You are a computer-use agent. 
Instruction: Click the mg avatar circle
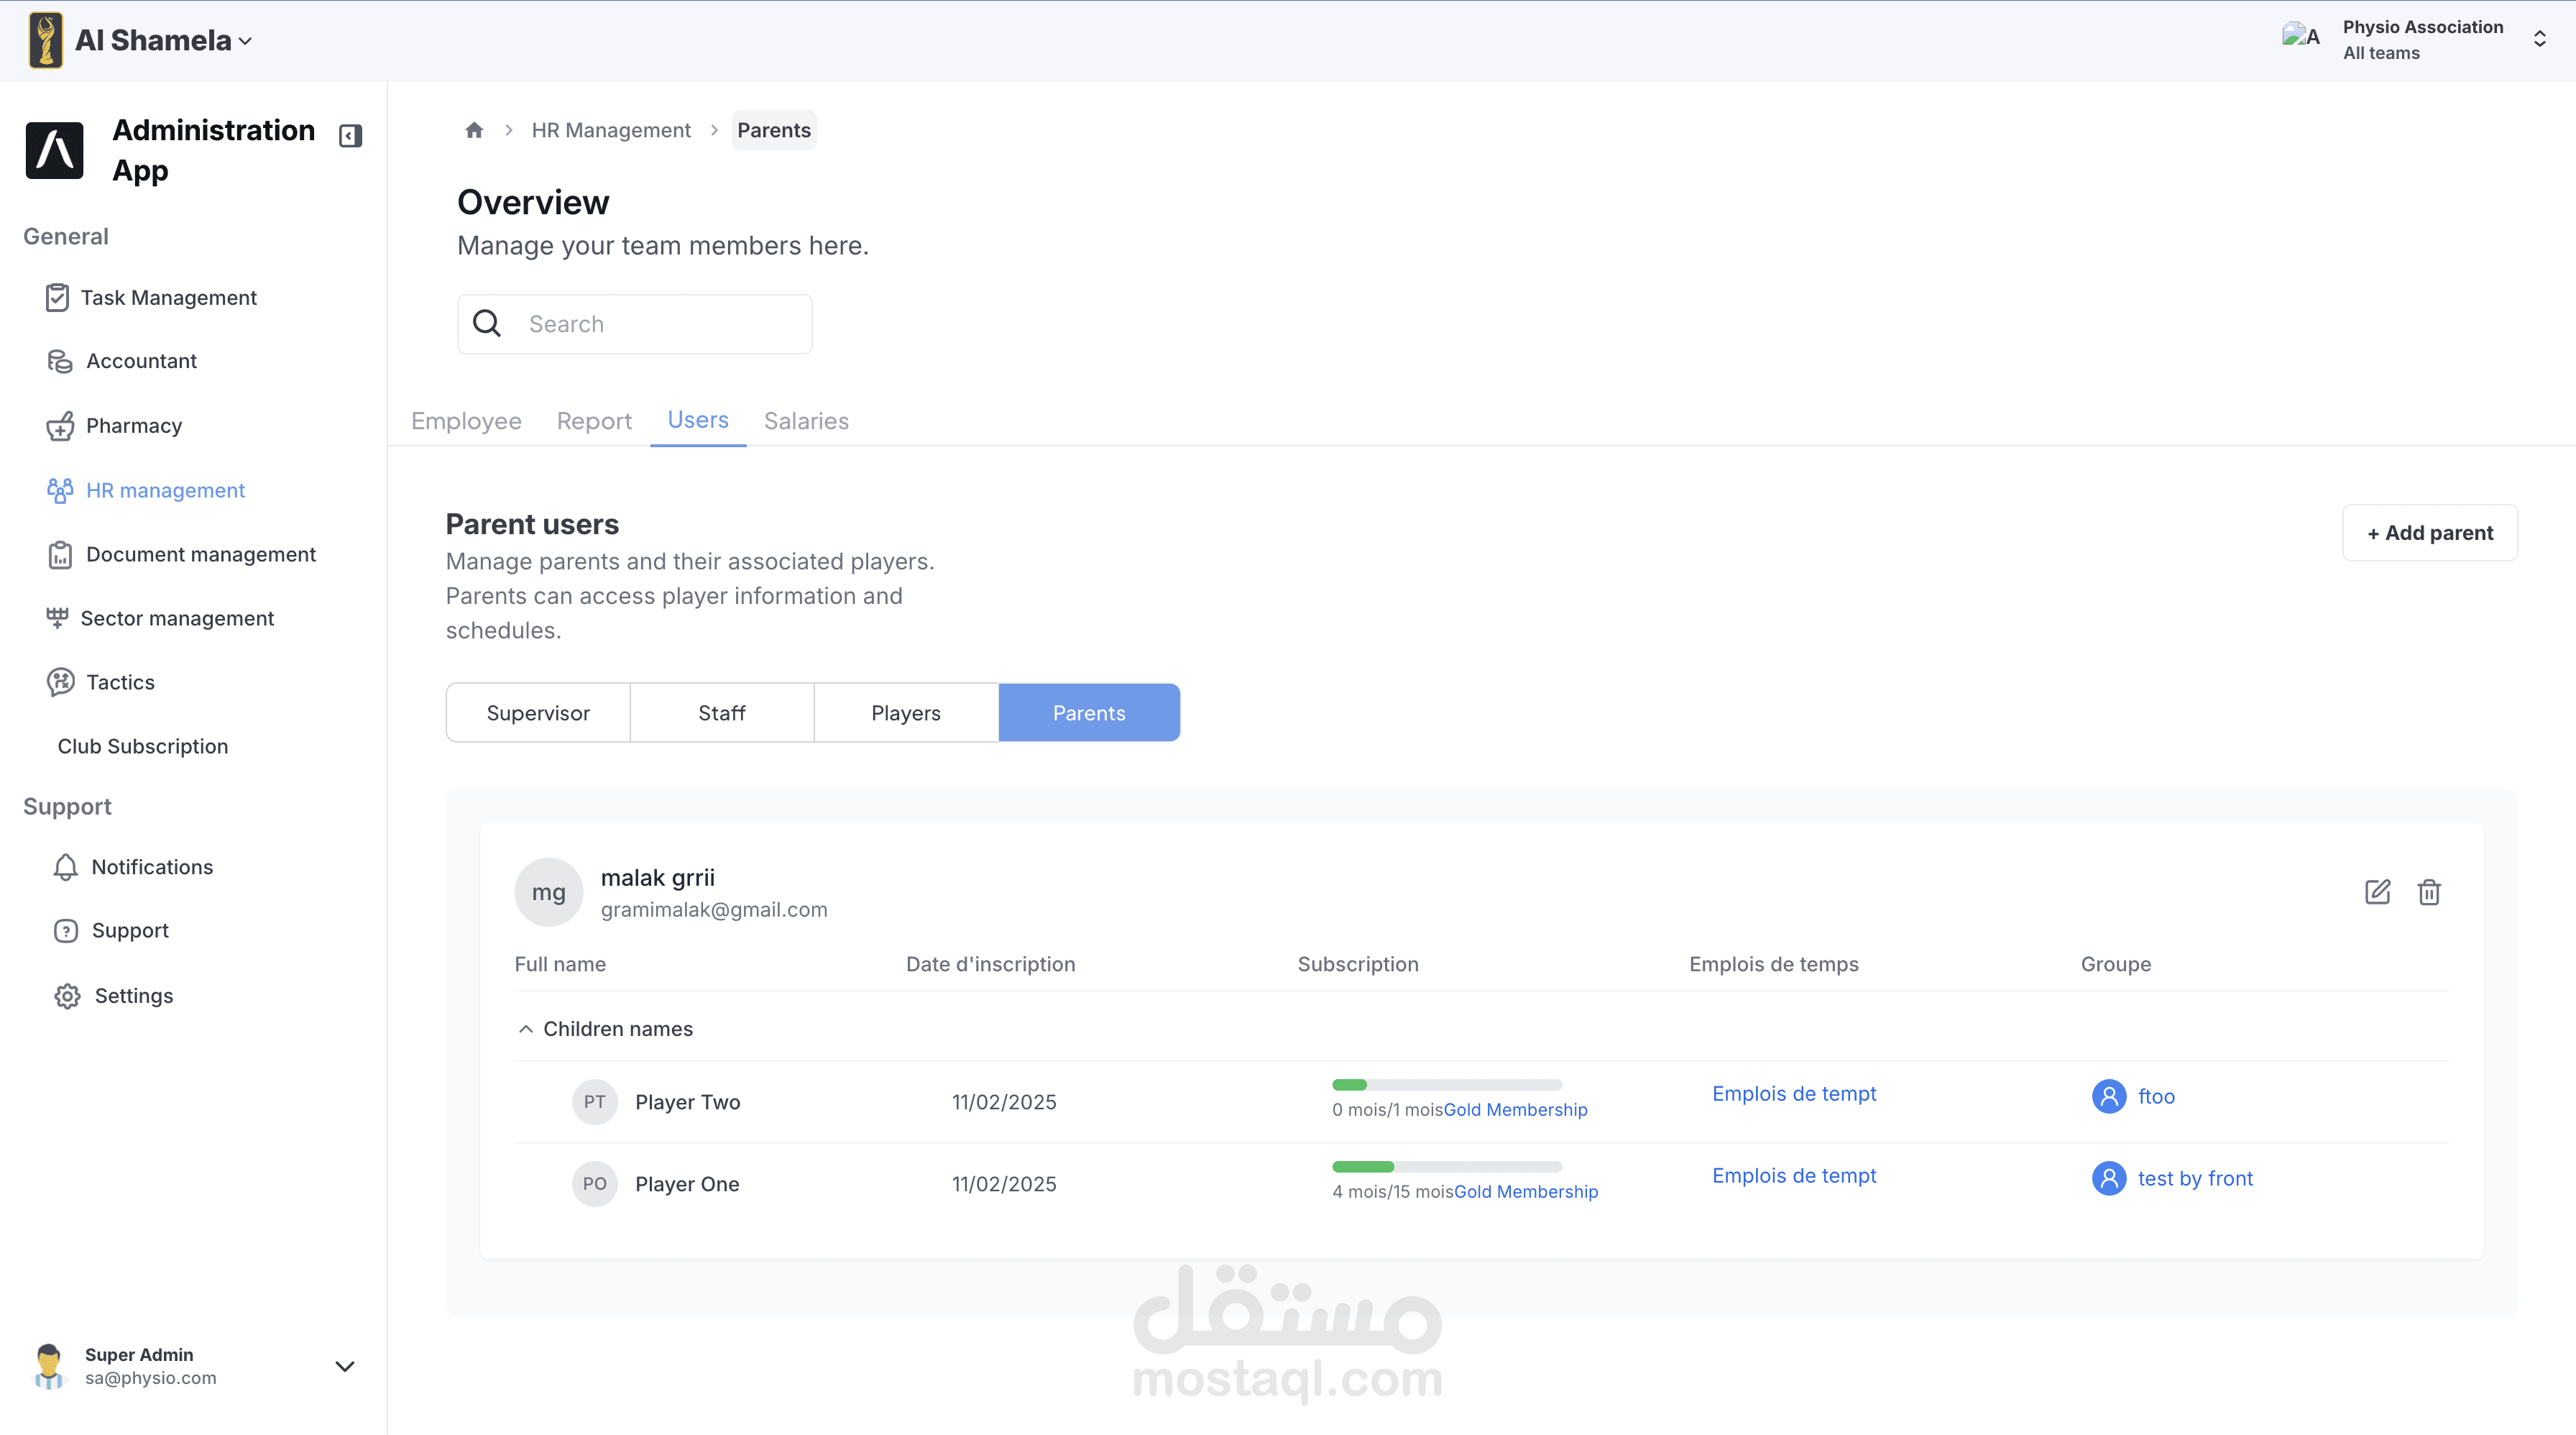click(x=548, y=892)
